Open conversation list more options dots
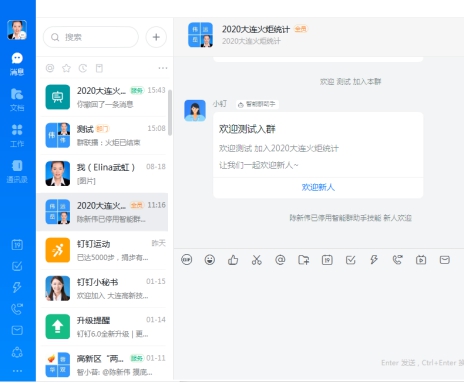The width and height of the screenshot is (464, 383). 163,68
